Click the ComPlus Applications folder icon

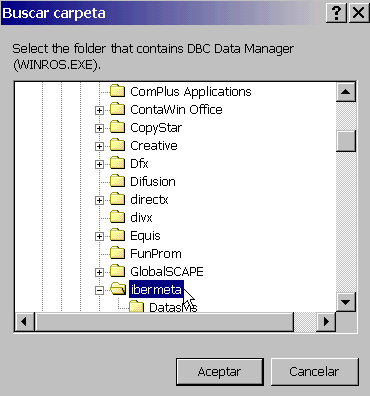point(117,91)
